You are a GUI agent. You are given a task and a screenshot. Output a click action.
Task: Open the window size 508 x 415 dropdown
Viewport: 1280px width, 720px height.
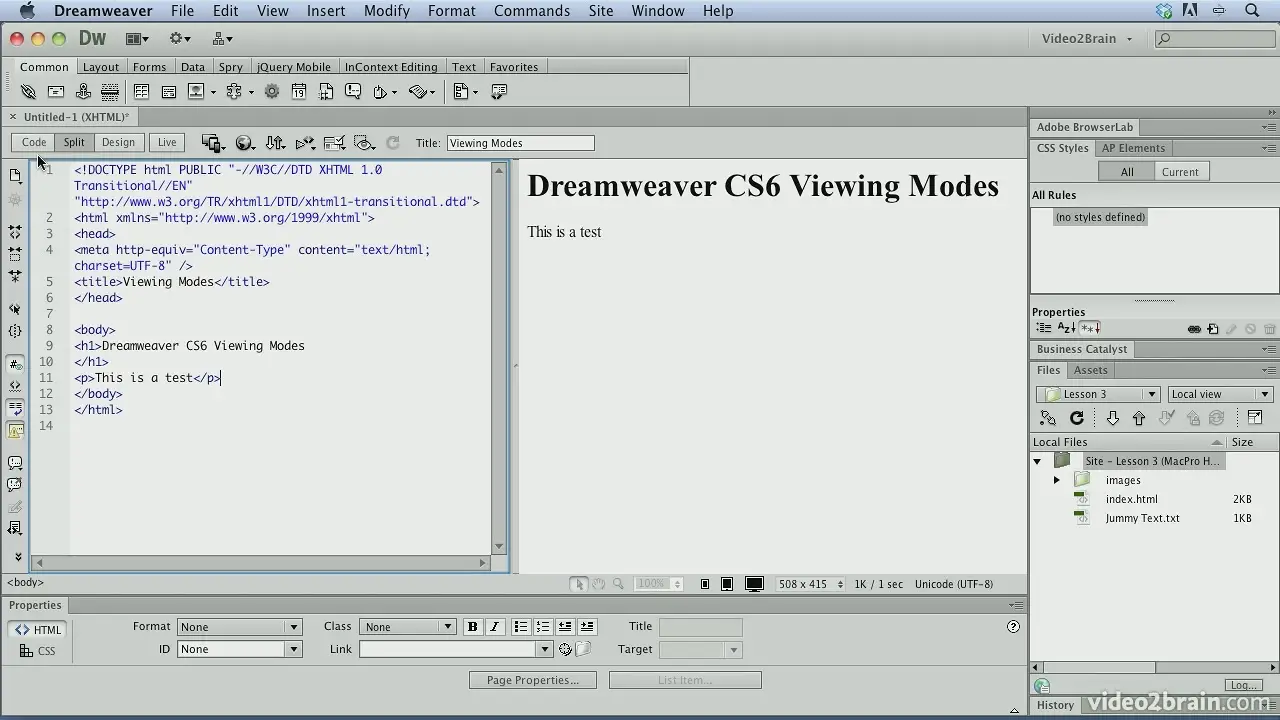point(811,584)
